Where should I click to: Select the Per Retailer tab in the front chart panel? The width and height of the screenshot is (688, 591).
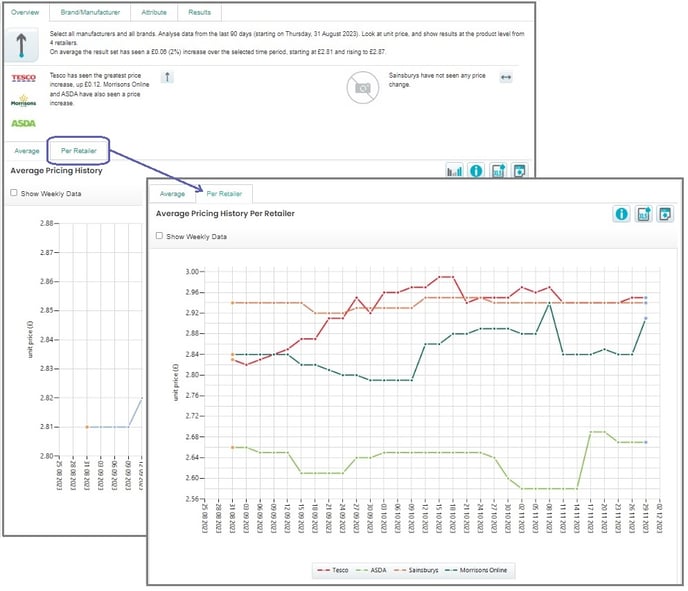(224, 194)
